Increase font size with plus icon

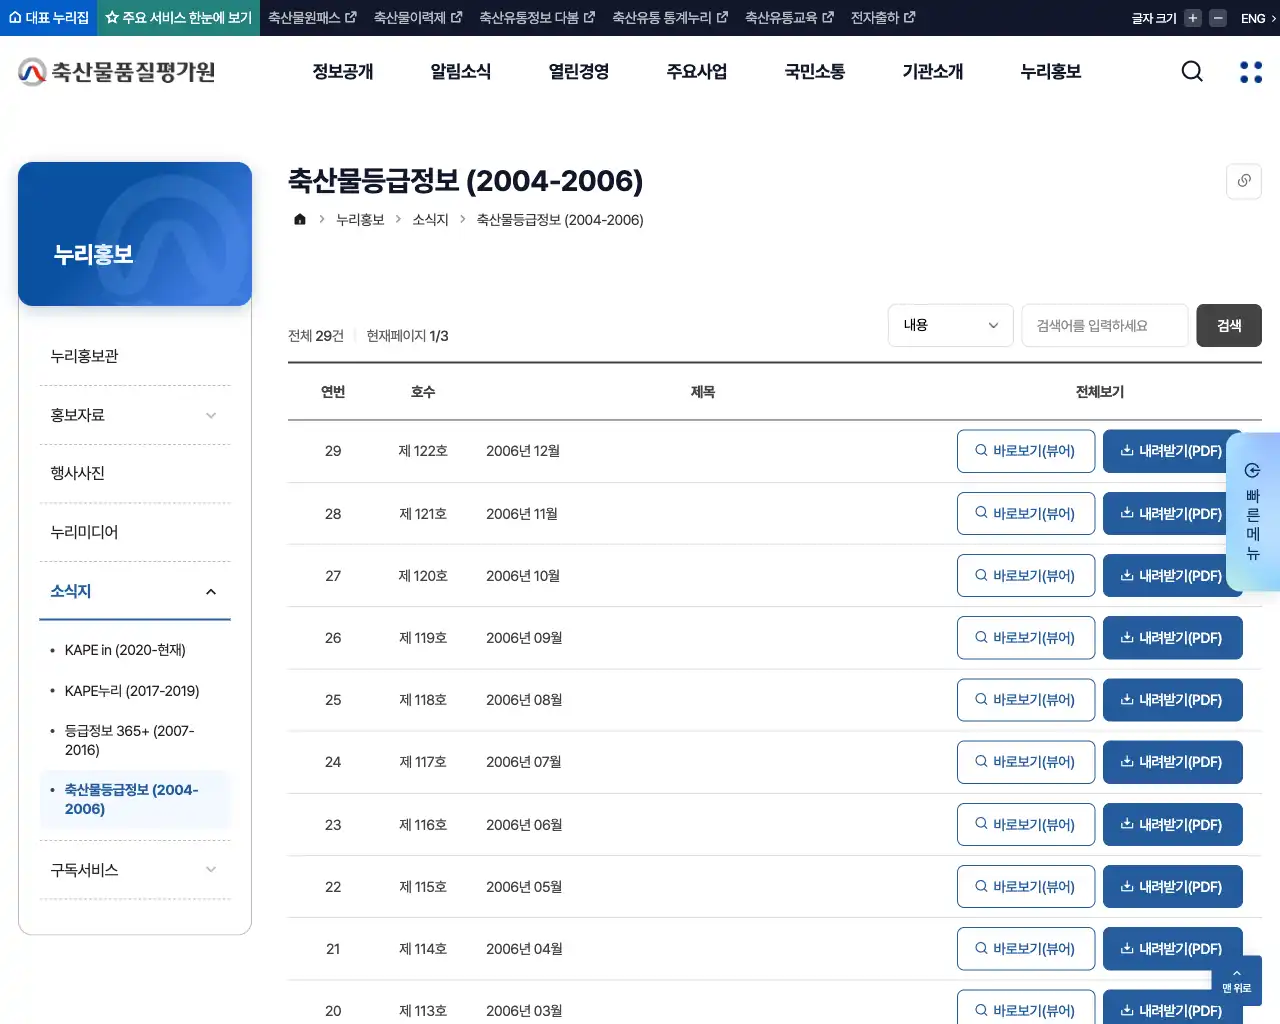point(1192,18)
